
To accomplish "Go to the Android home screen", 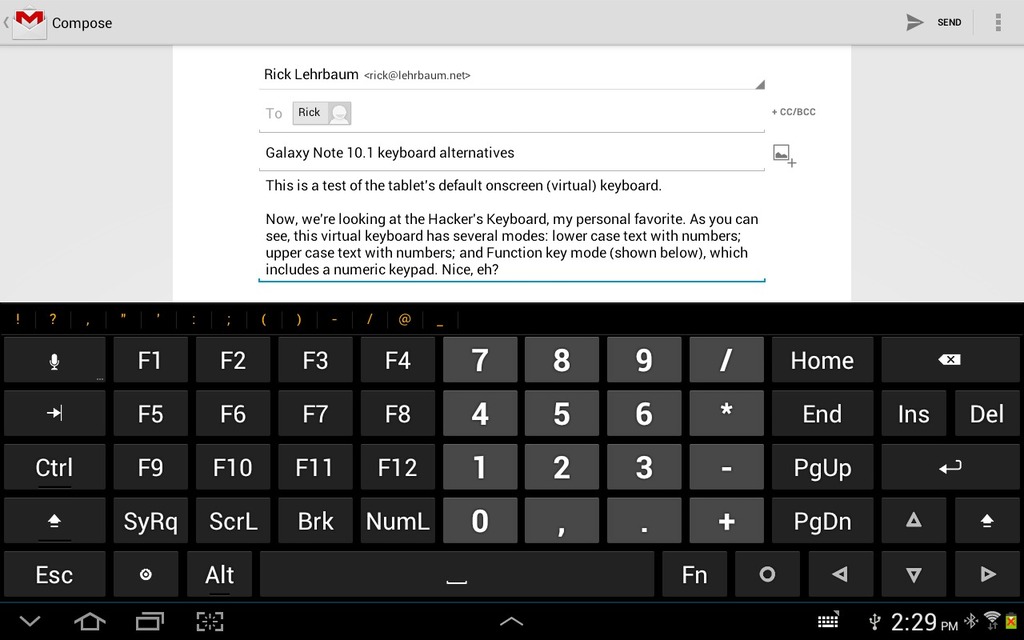I will point(90,621).
